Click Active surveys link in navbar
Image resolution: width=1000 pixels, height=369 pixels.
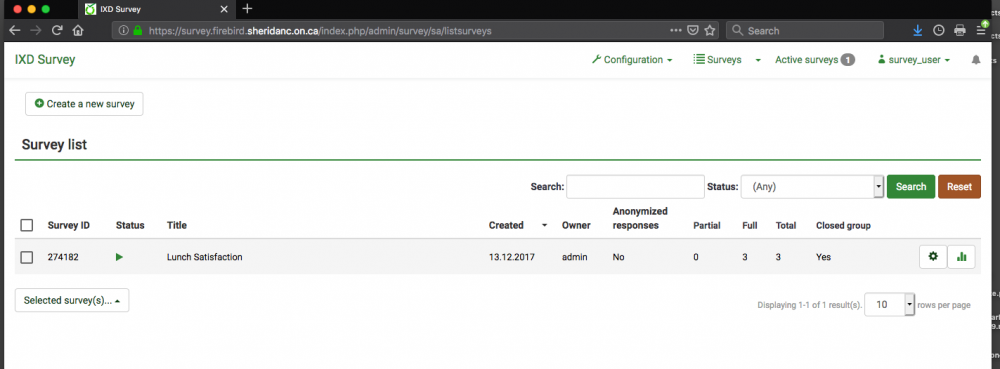(x=815, y=60)
